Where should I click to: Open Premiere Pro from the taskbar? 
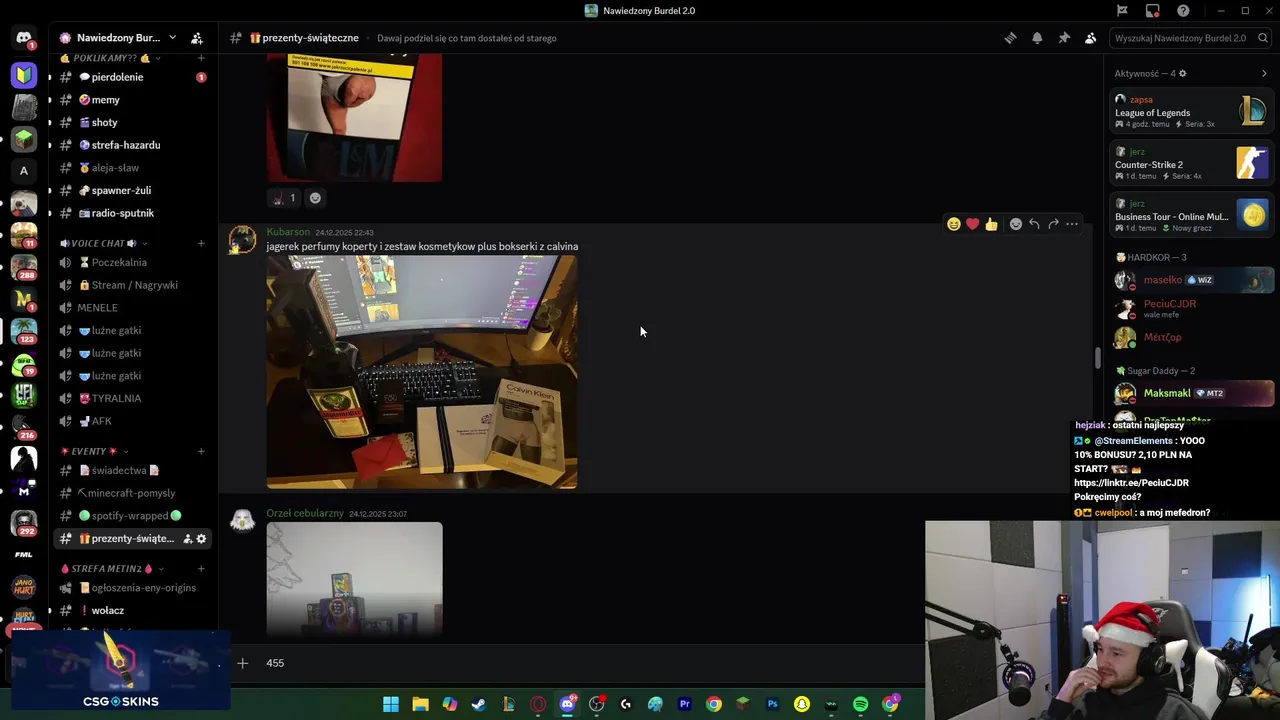[x=685, y=704]
